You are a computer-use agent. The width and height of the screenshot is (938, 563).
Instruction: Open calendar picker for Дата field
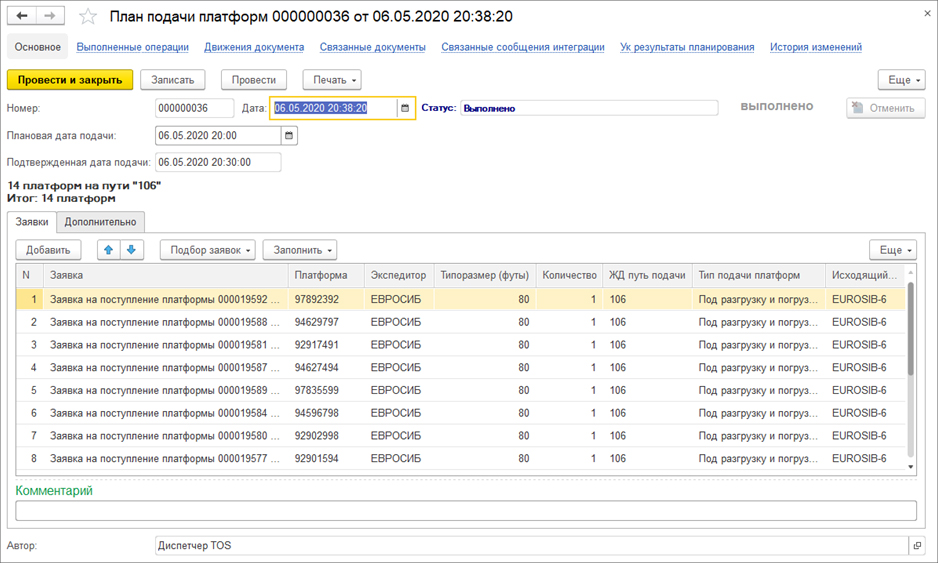click(x=405, y=108)
